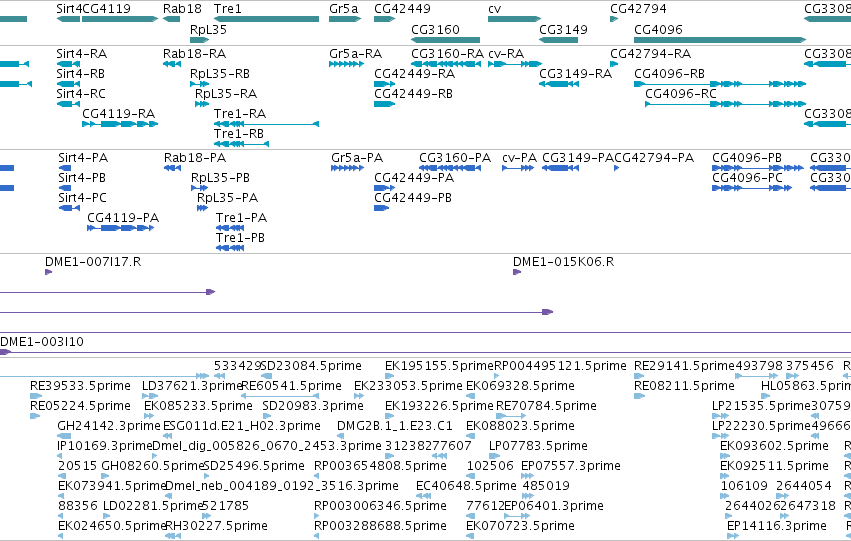851x541 pixels.
Task: Click the CG4096-PB protein feature
Action: (758, 168)
